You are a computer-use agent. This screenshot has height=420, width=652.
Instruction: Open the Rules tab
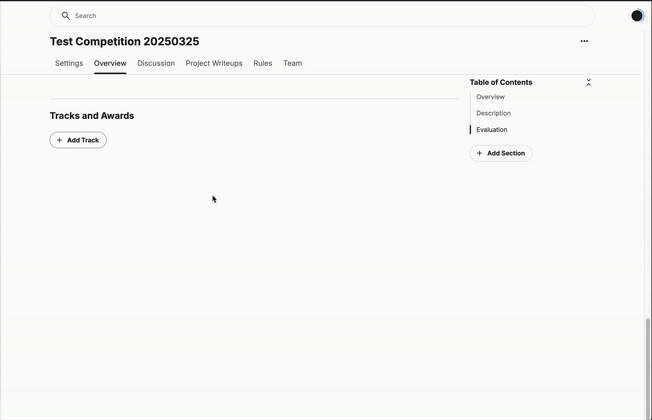coord(263,63)
